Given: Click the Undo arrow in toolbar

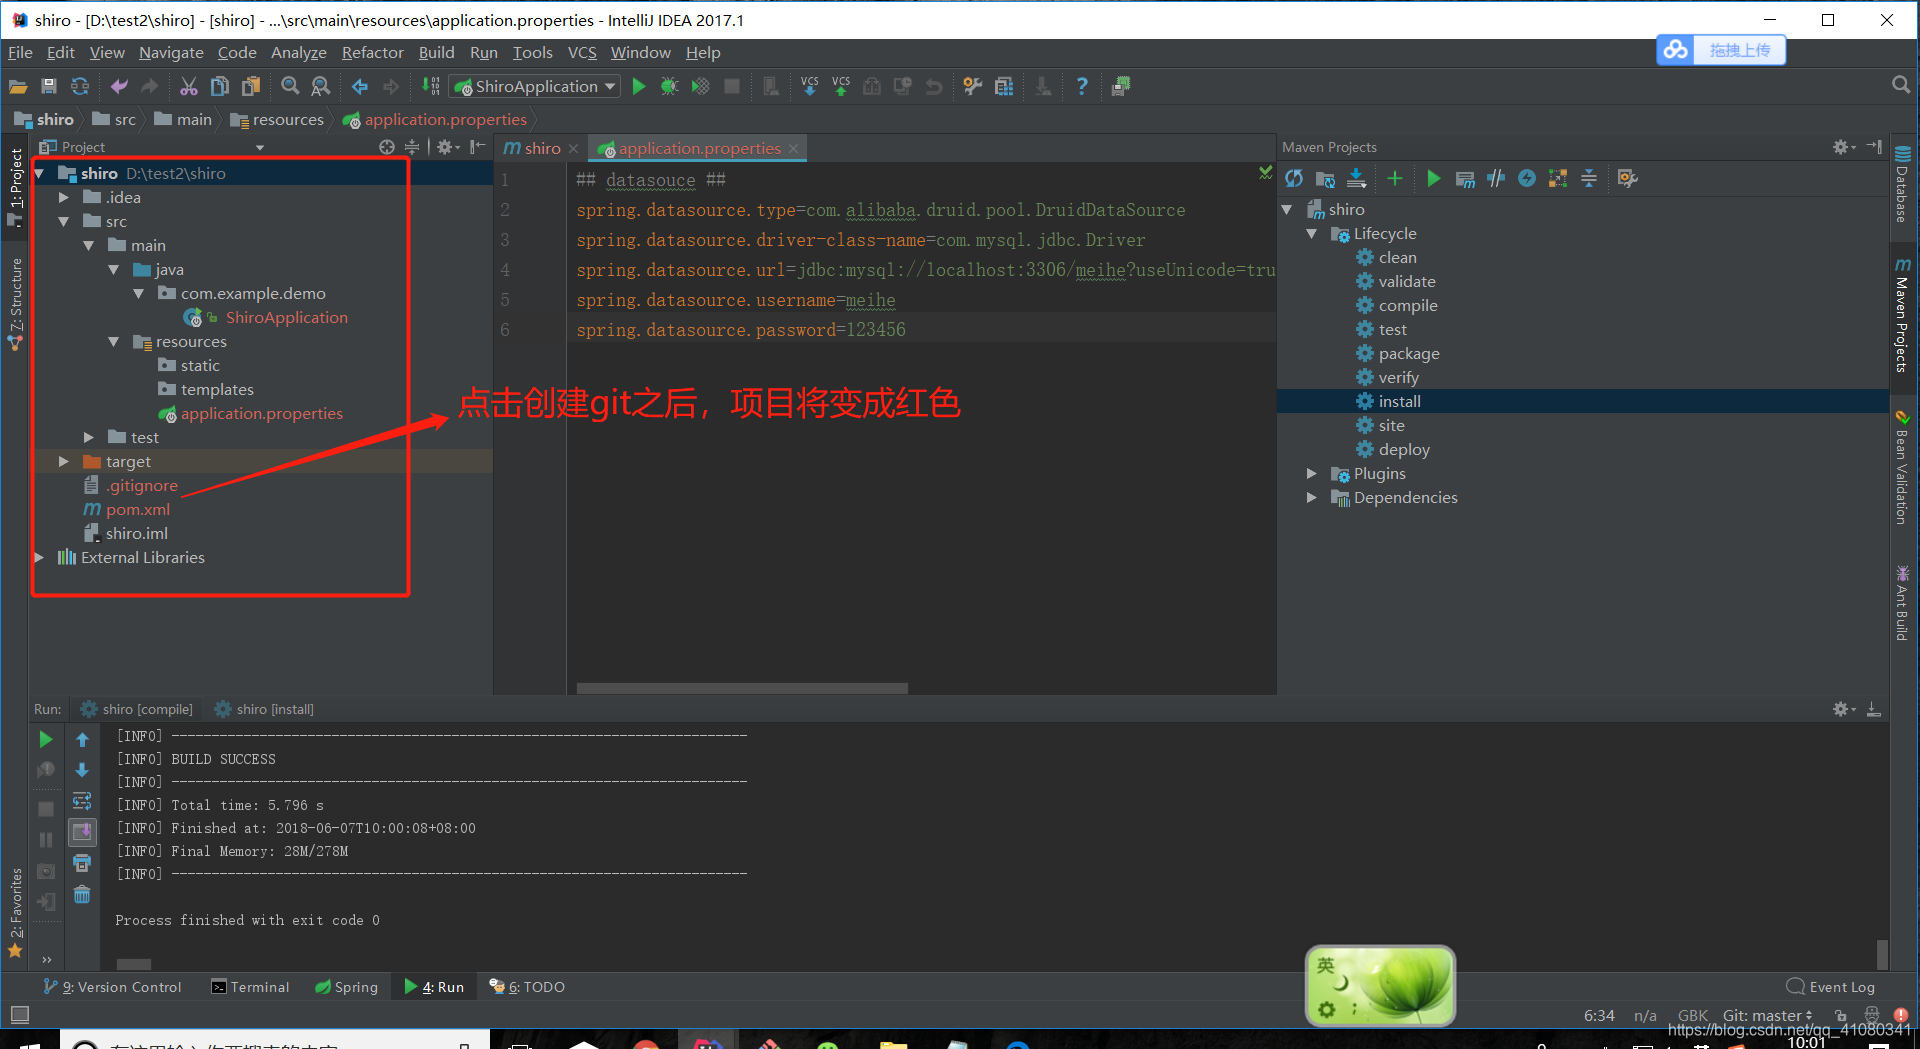Looking at the screenshot, I should tap(119, 87).
